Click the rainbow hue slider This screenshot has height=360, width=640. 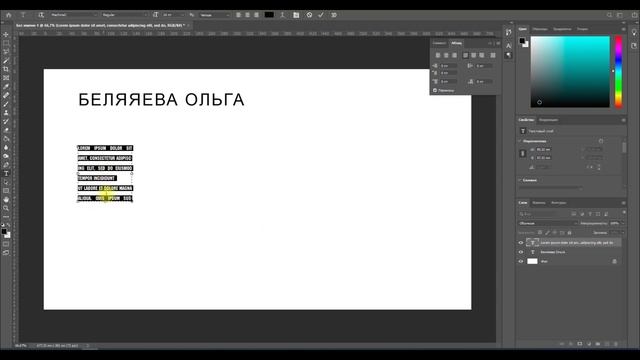point(619,72)
